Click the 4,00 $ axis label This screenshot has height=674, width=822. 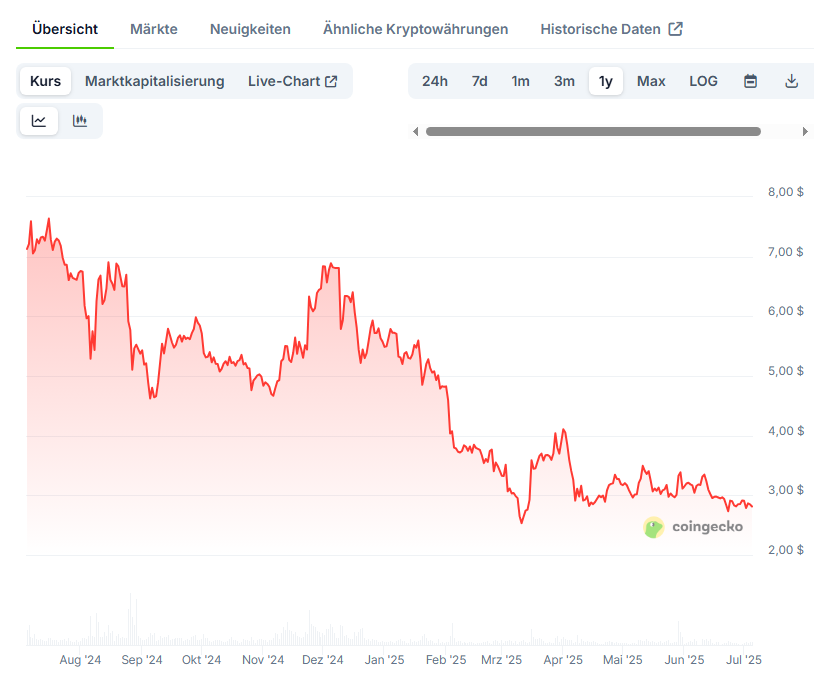coord(785,431)
